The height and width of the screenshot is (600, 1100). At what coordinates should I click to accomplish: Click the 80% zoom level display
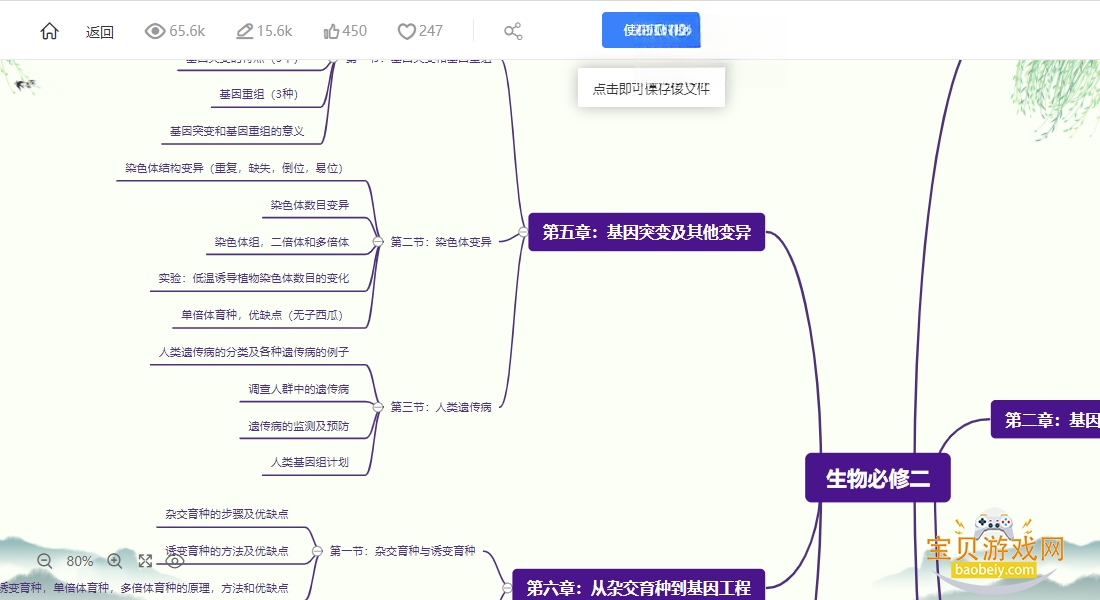[x=80, y=561]
